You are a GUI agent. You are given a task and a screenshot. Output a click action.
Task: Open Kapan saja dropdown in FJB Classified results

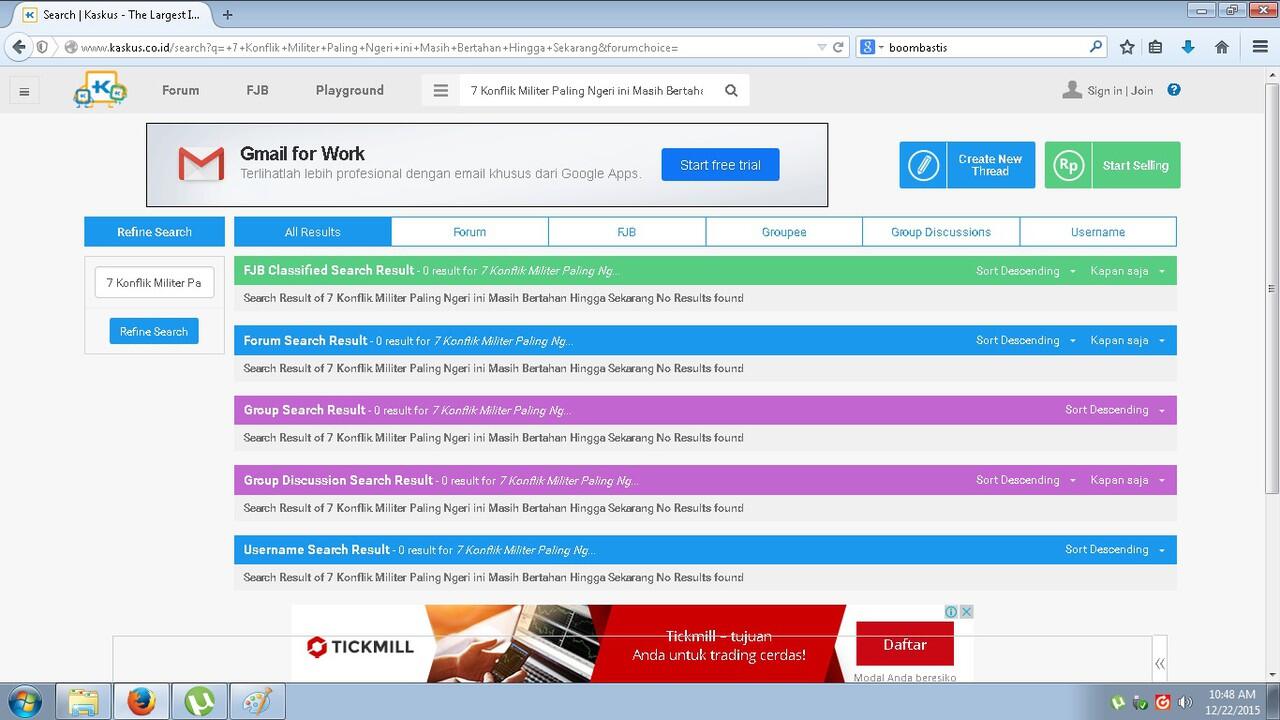(1128, 271)
